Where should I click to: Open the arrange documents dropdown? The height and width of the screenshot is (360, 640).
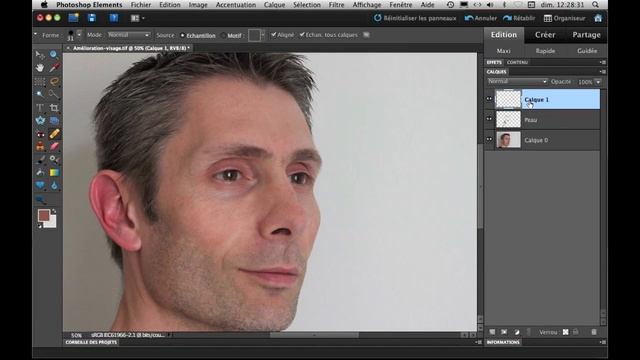point(137,18)
